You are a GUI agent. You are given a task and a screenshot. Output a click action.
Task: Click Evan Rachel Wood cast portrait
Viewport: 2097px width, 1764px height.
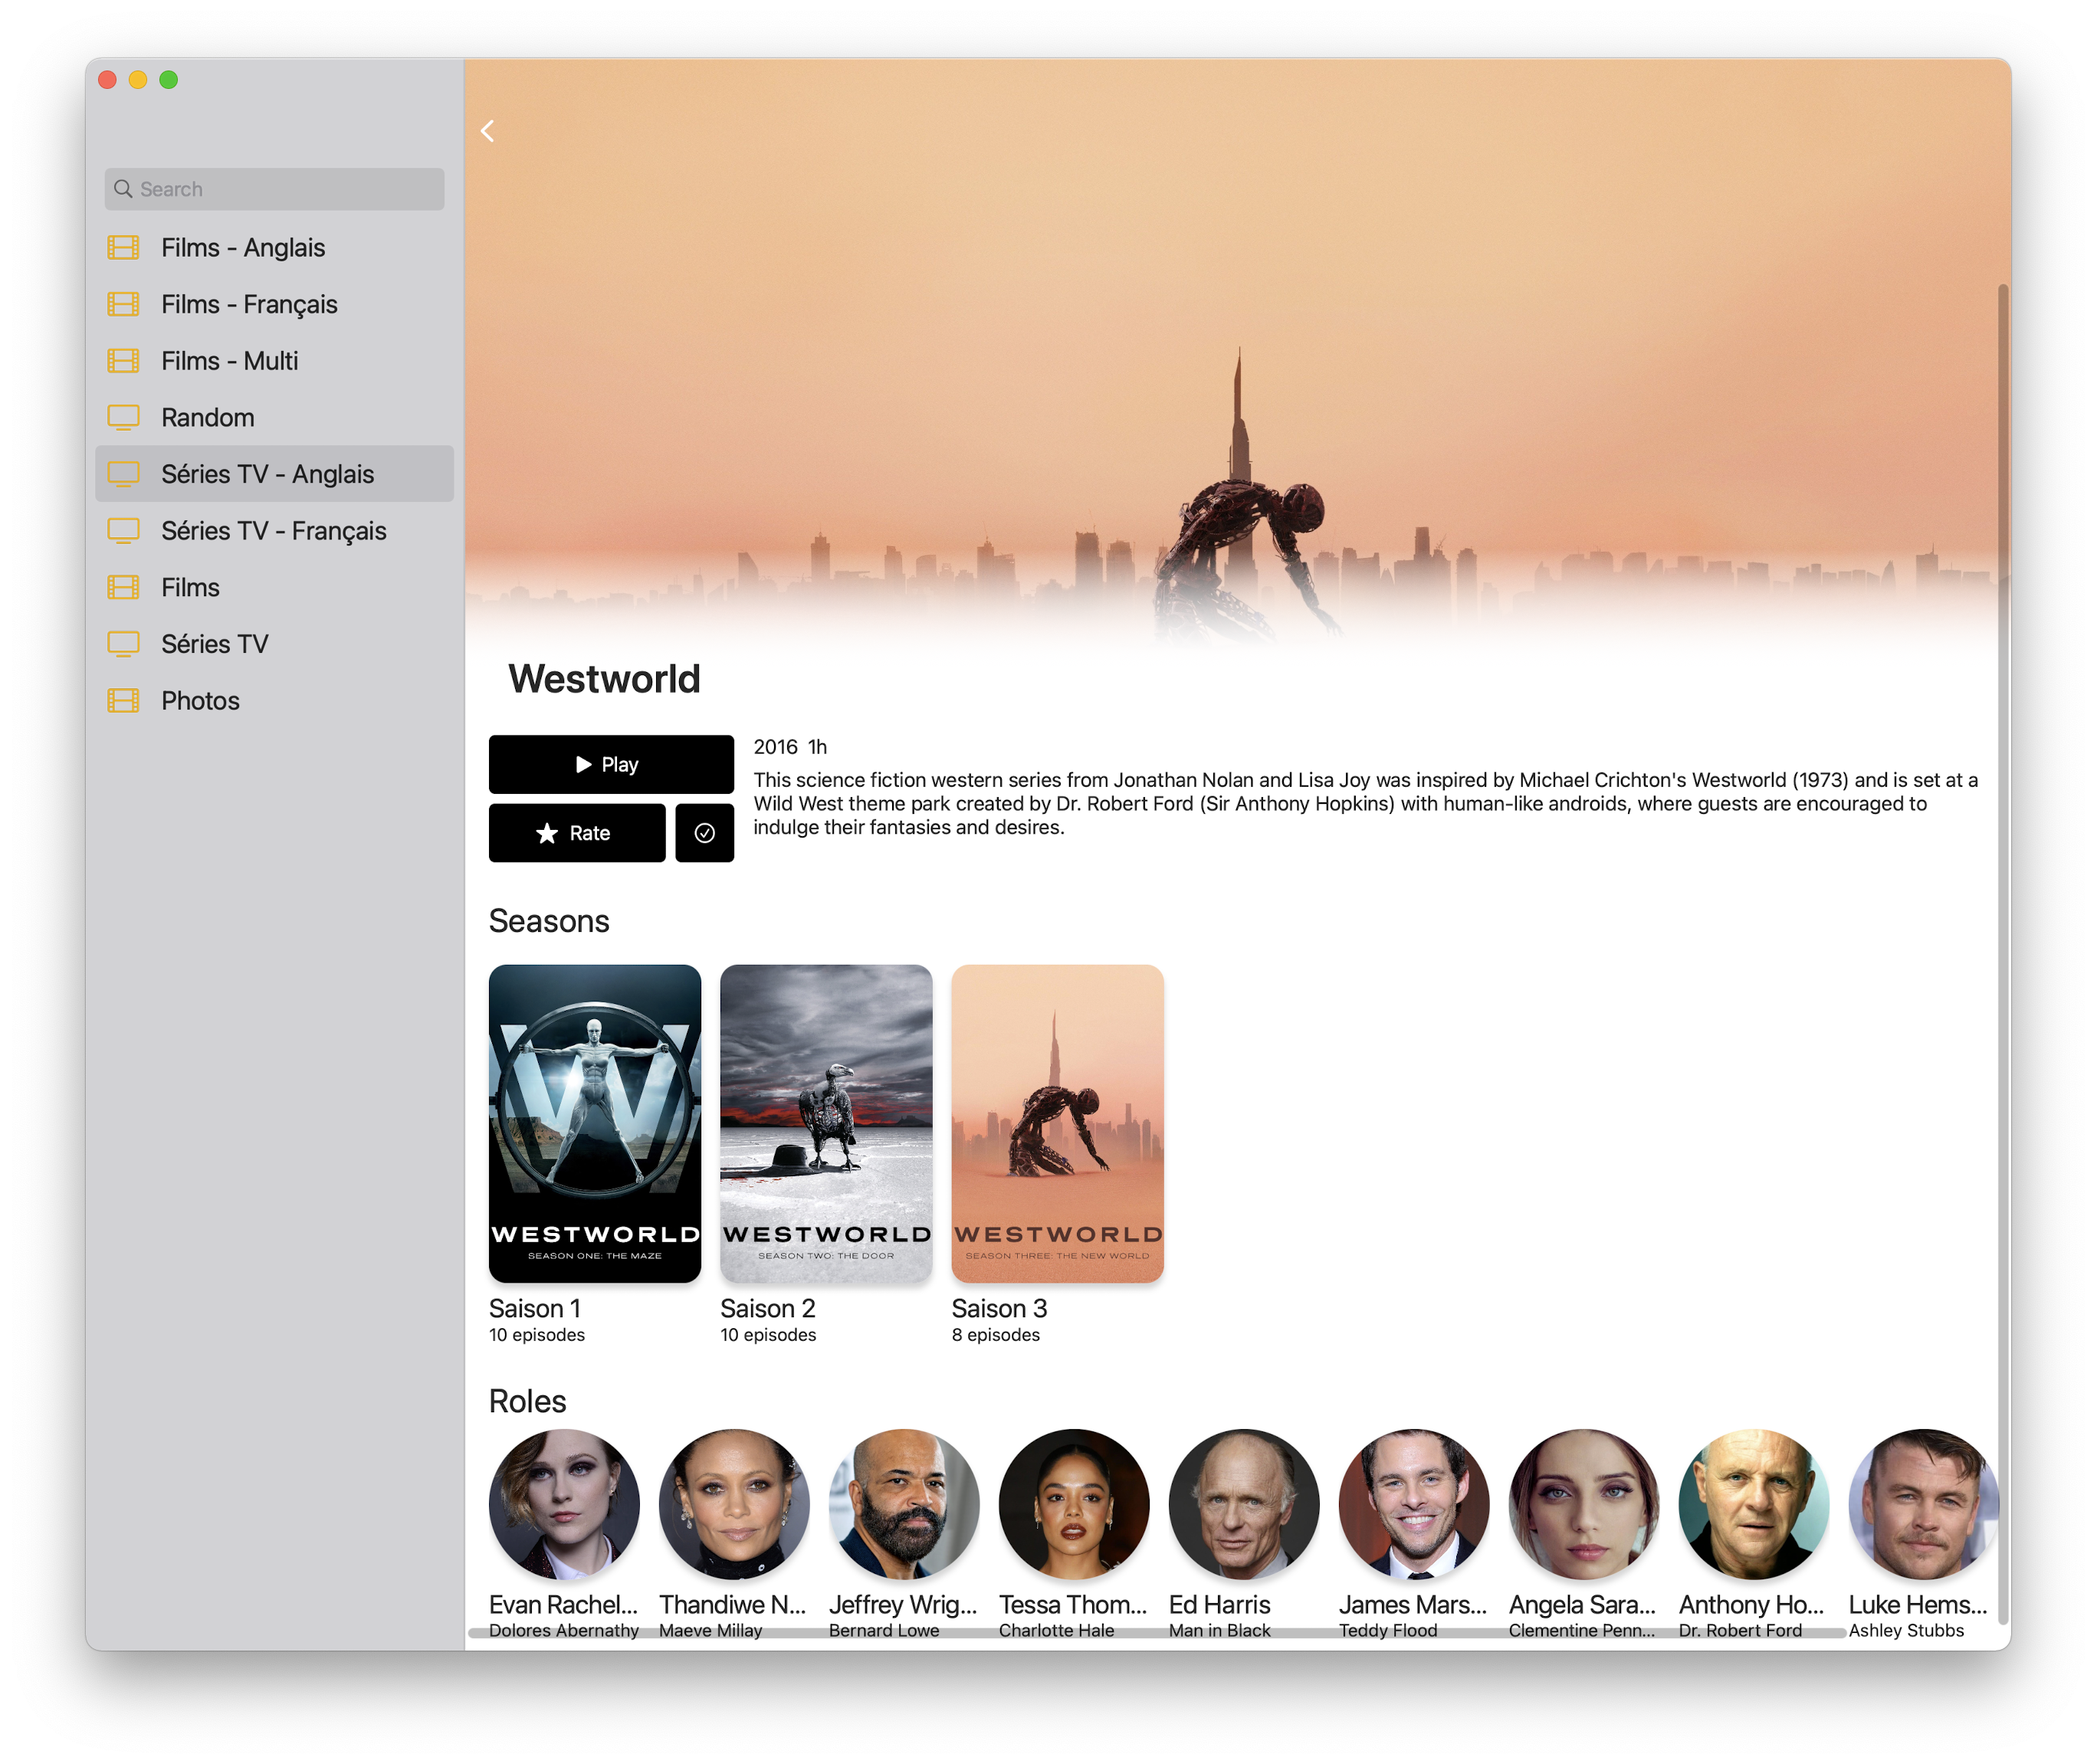click(564, 1503)
